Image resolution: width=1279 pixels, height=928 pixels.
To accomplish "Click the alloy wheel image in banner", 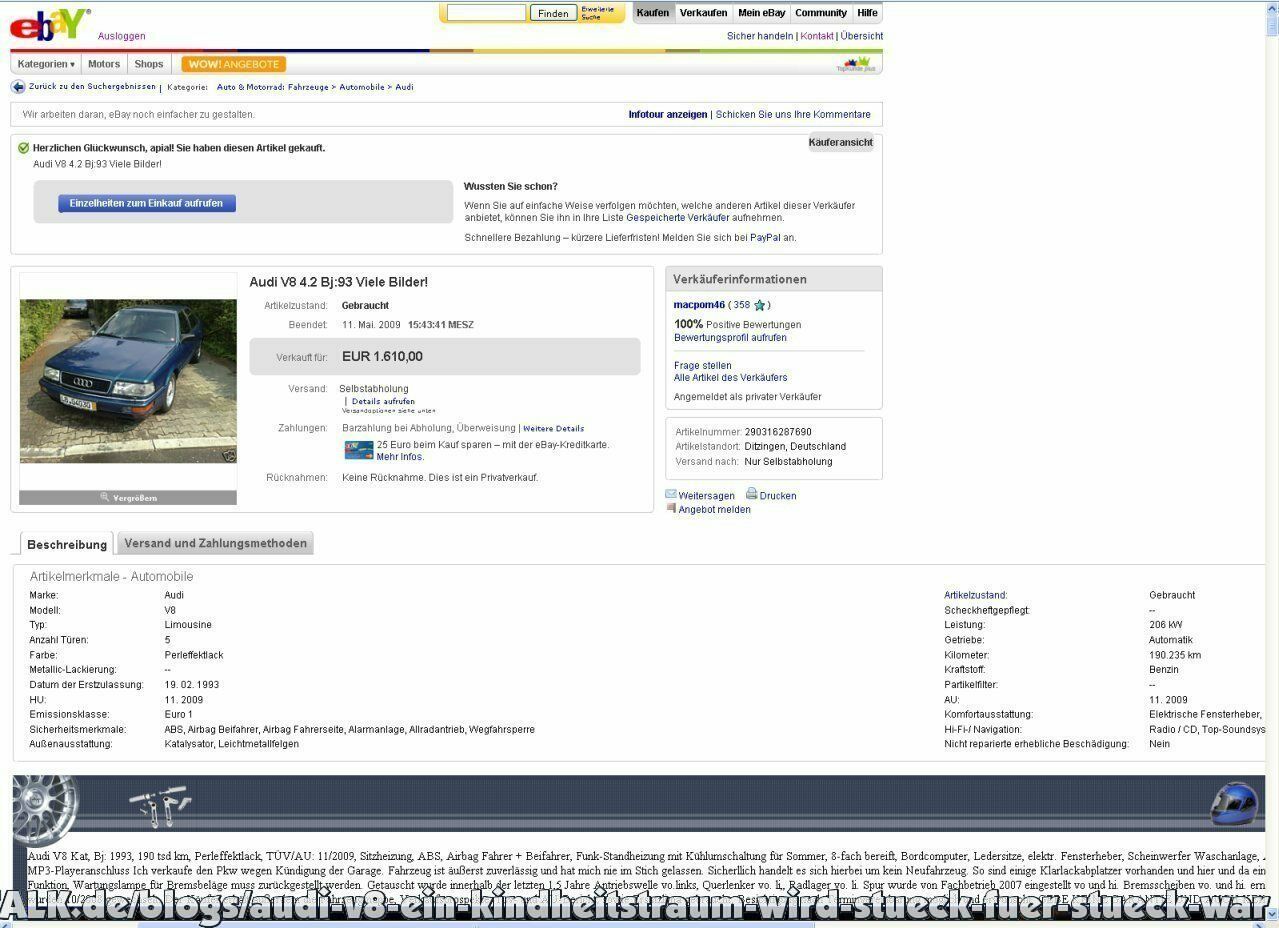I will pos(45,810).
